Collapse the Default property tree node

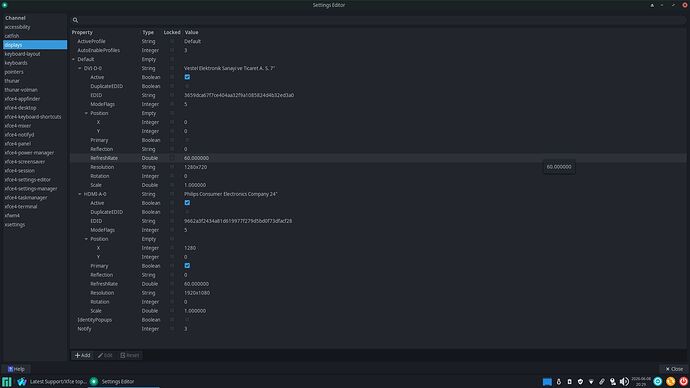[x=73, y=59]
